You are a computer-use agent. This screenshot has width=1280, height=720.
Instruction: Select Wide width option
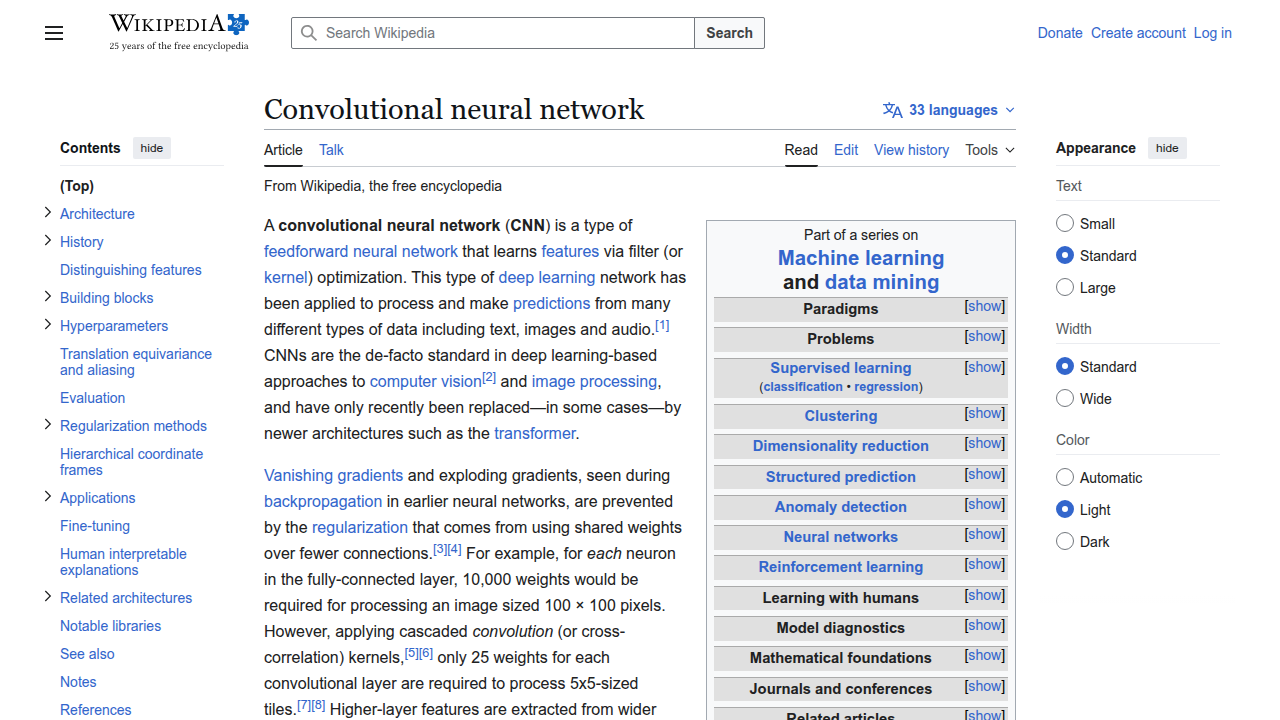[x=1065, y=399]
